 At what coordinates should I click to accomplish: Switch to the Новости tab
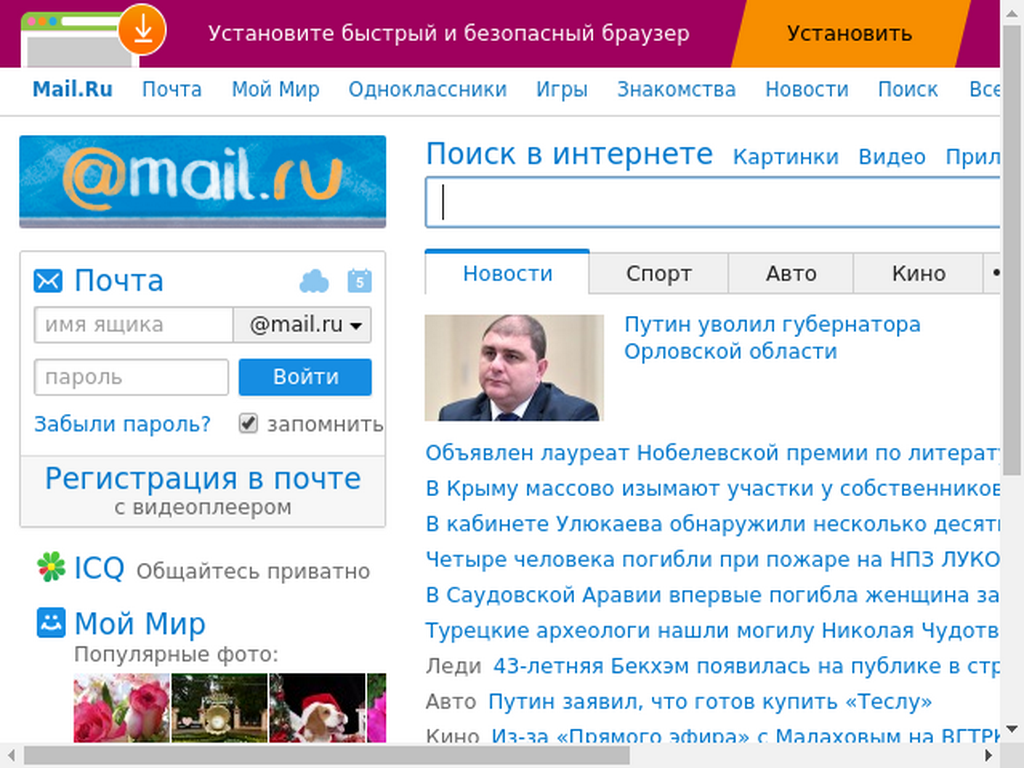point(507,273)
